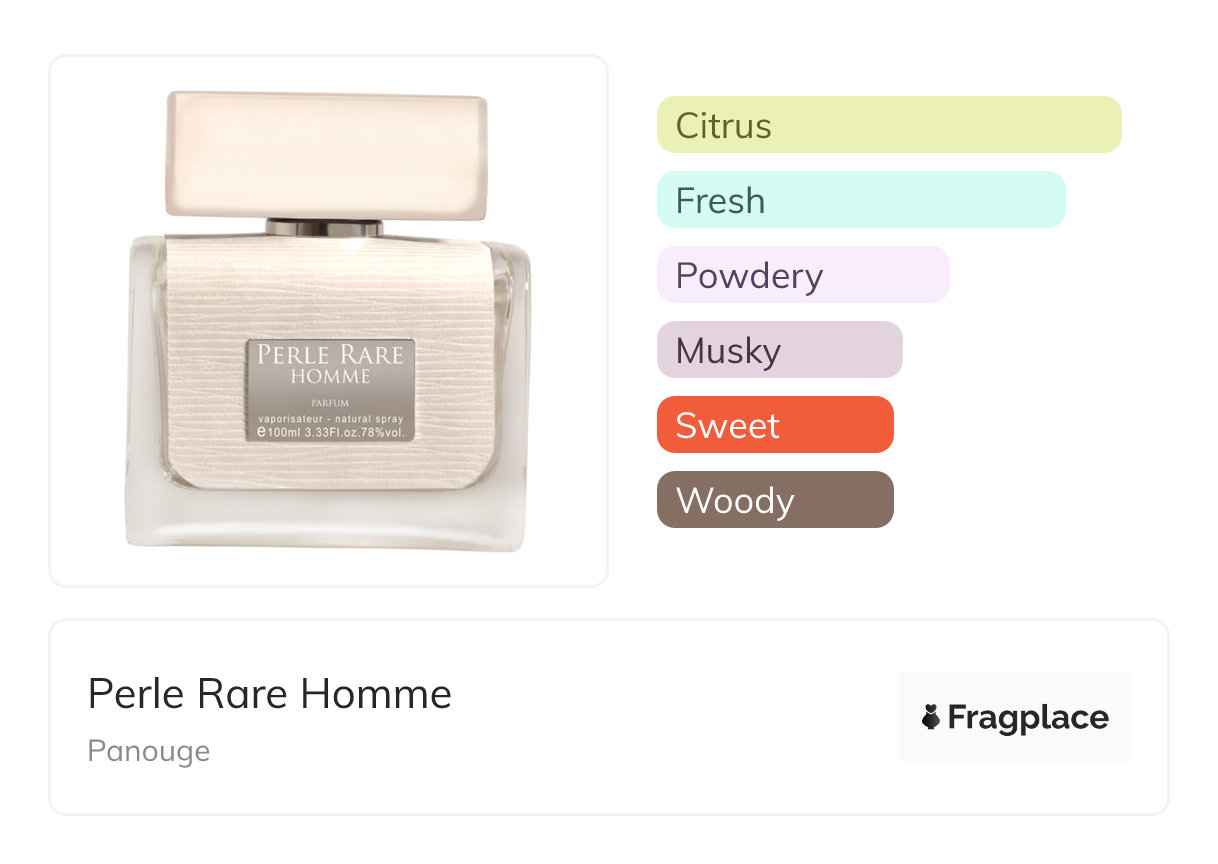Select the Fresh accord bar
The image size is (1218, 864).
tap(860, 200)
